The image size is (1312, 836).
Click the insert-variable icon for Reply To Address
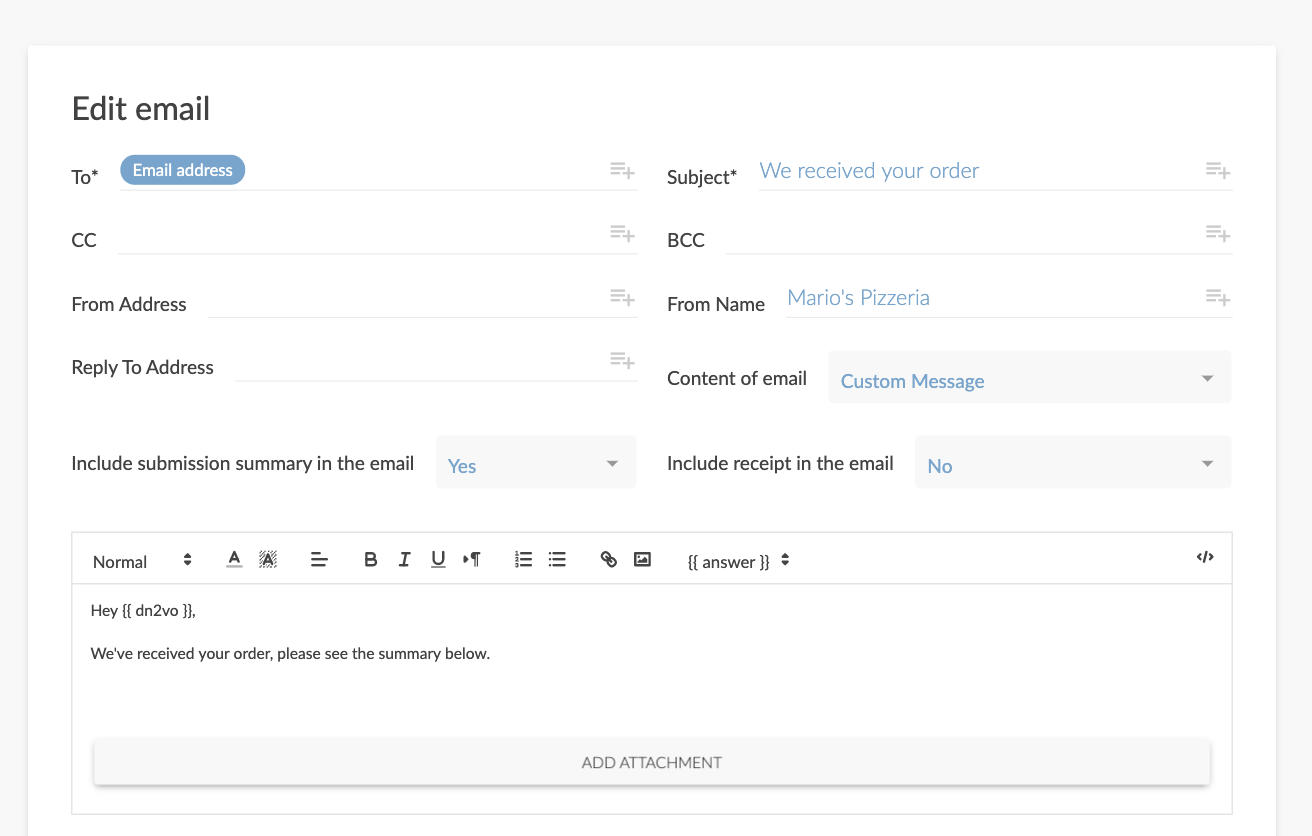click(x=622, y=360)
